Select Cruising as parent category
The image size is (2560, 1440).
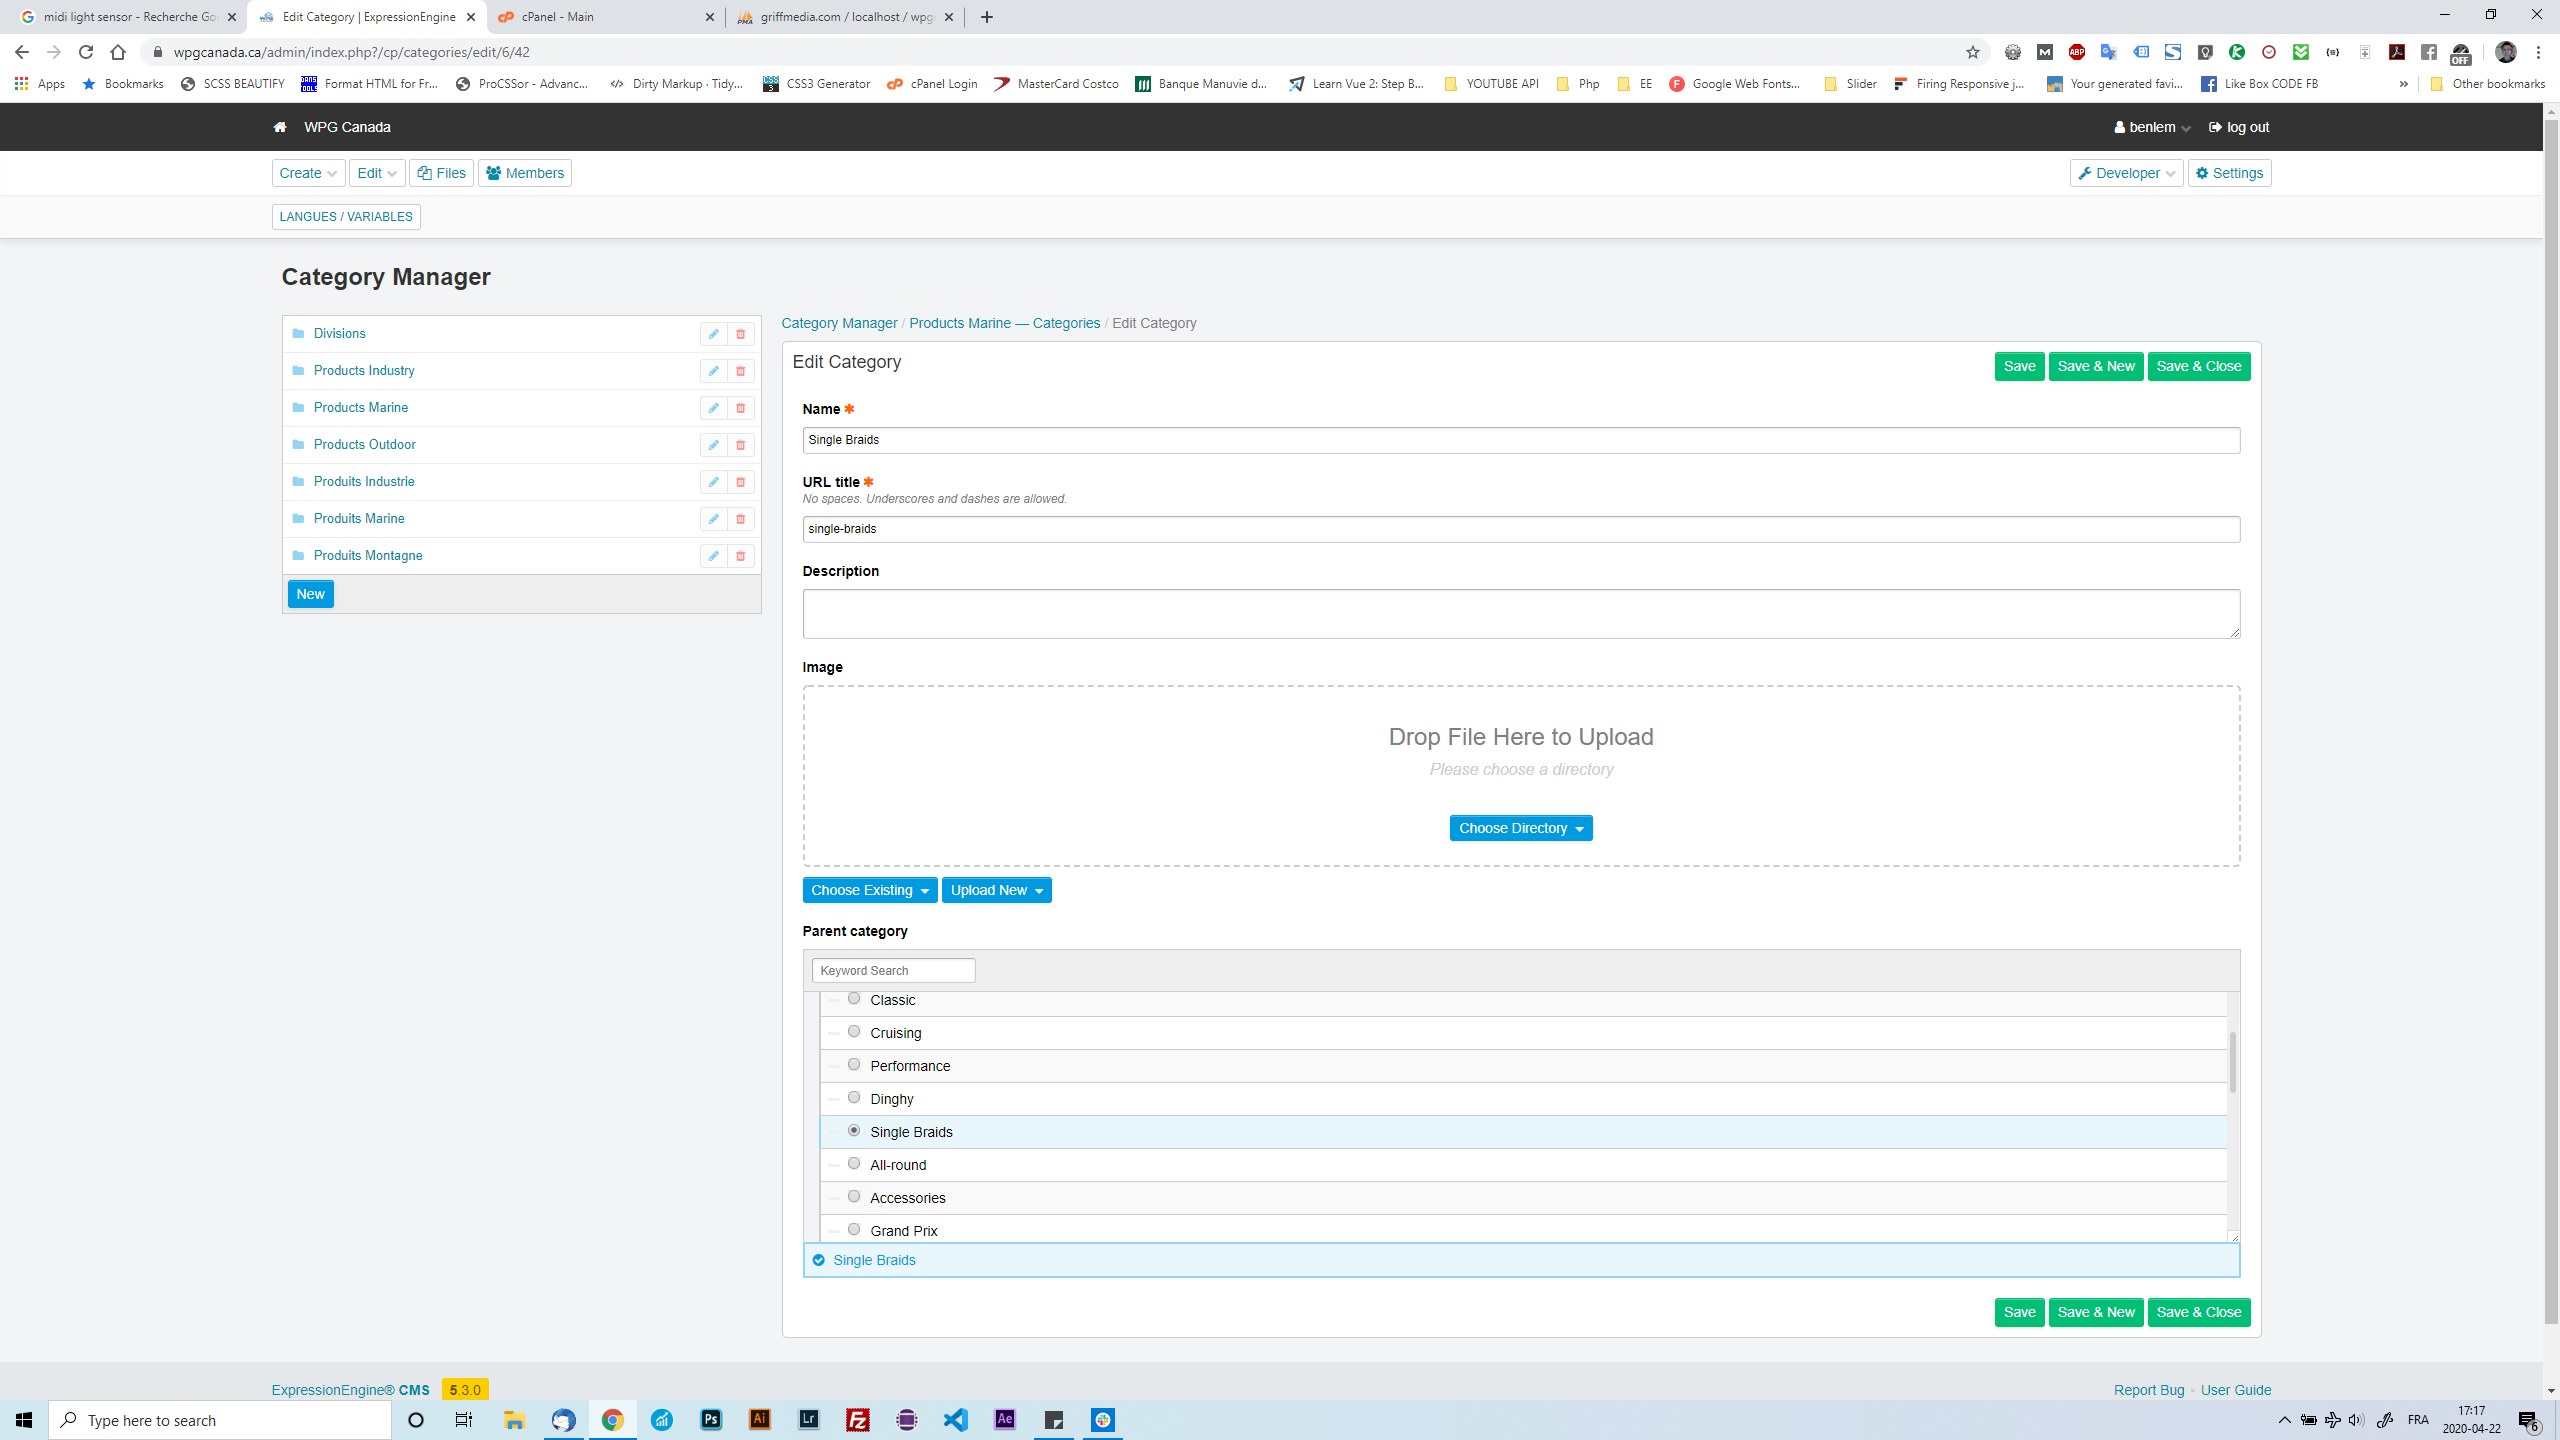pos(854,1031)
